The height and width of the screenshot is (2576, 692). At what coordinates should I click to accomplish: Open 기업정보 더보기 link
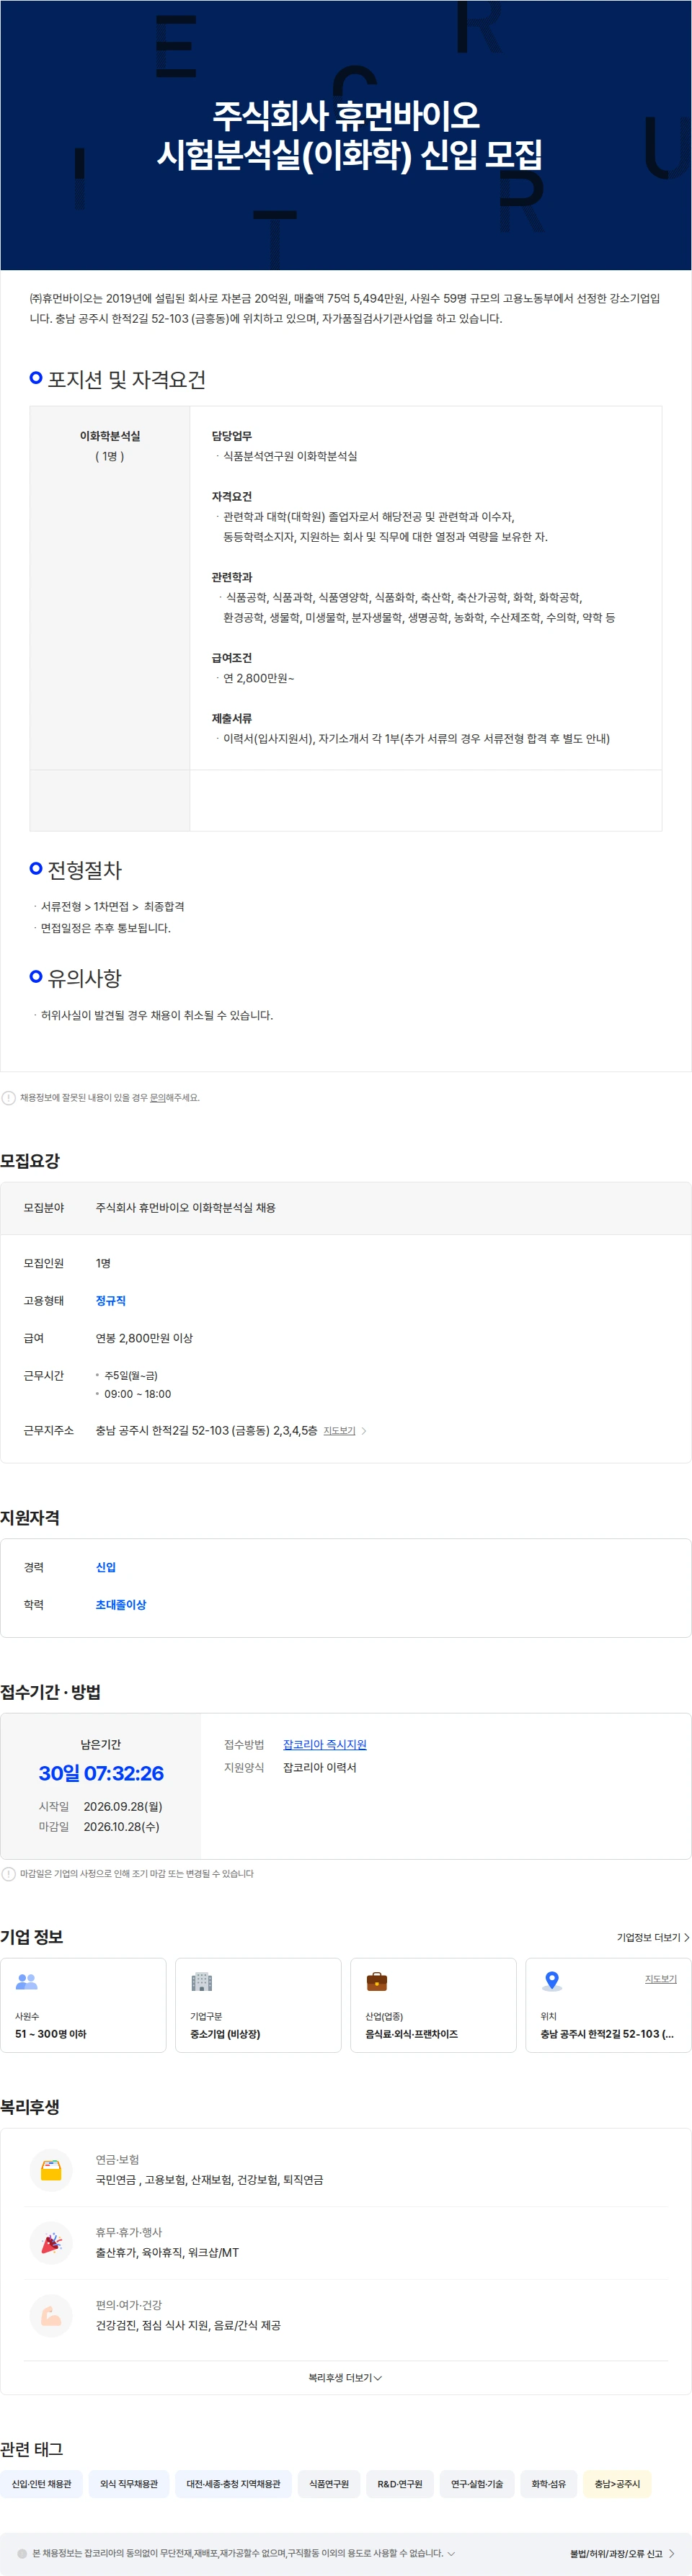(653, 1937)
